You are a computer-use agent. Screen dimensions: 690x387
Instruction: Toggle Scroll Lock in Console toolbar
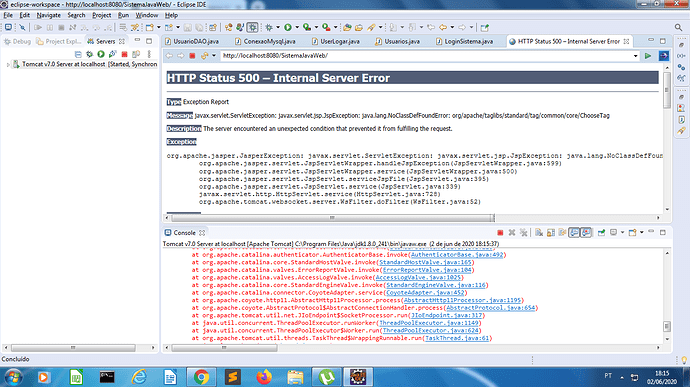tap(551, 232)
